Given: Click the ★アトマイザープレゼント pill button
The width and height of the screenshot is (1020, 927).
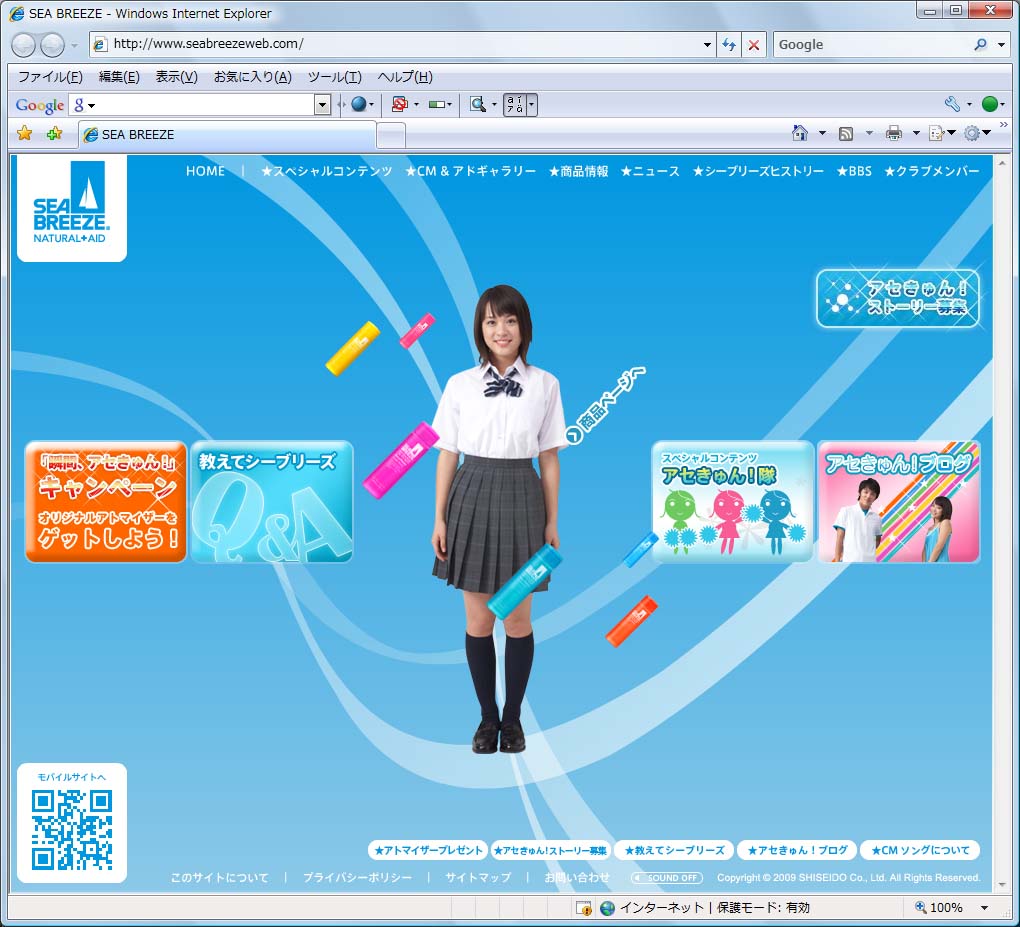Looking at the screenshot, I should point(428,850).
